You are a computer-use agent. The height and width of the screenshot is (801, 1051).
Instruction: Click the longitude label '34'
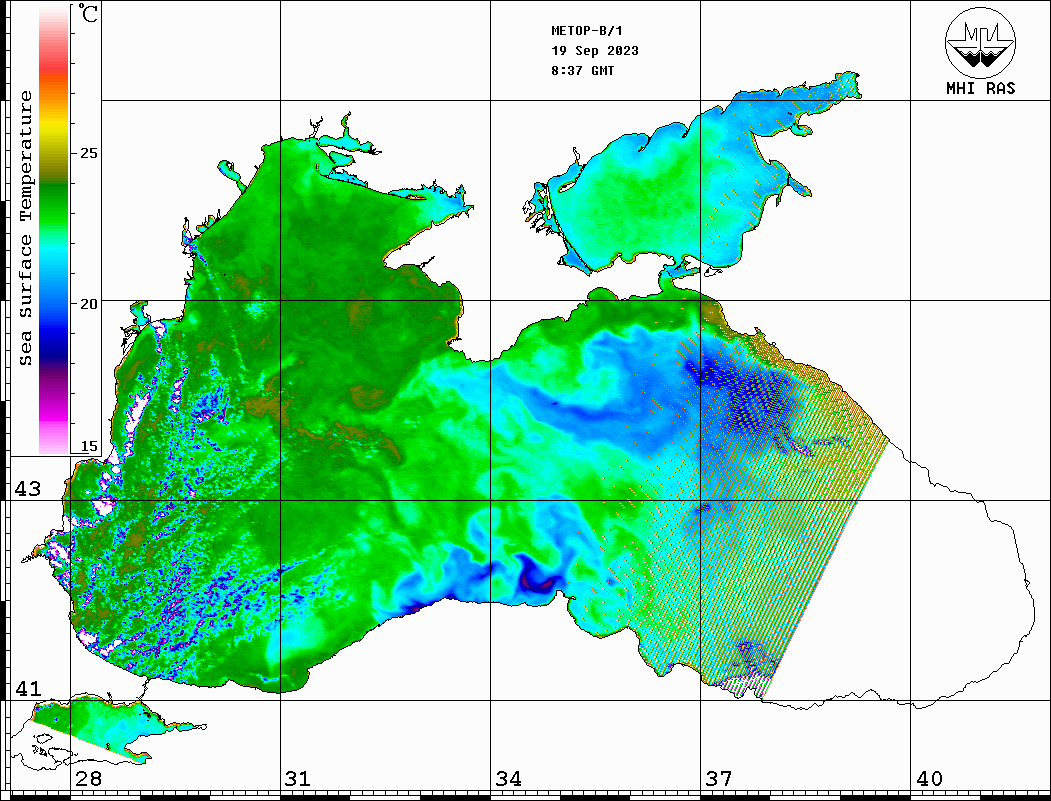509,779
